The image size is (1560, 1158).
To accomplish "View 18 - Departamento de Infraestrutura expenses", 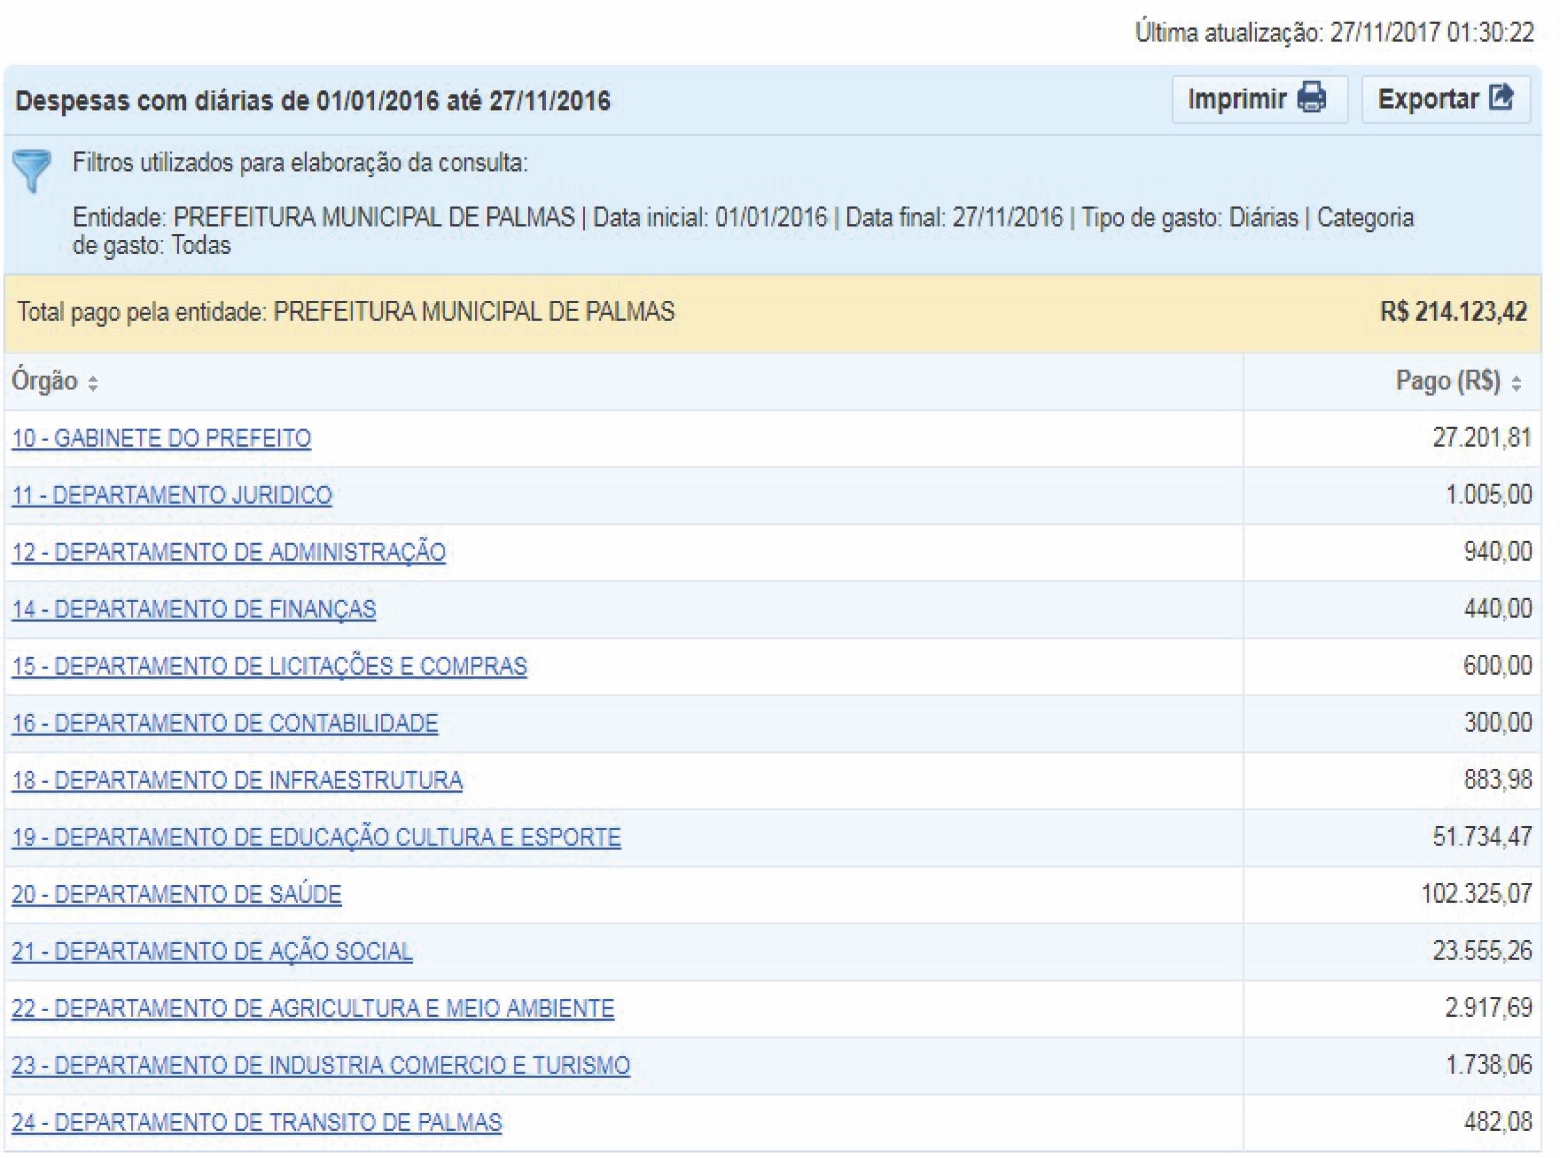I will [237, 780].
